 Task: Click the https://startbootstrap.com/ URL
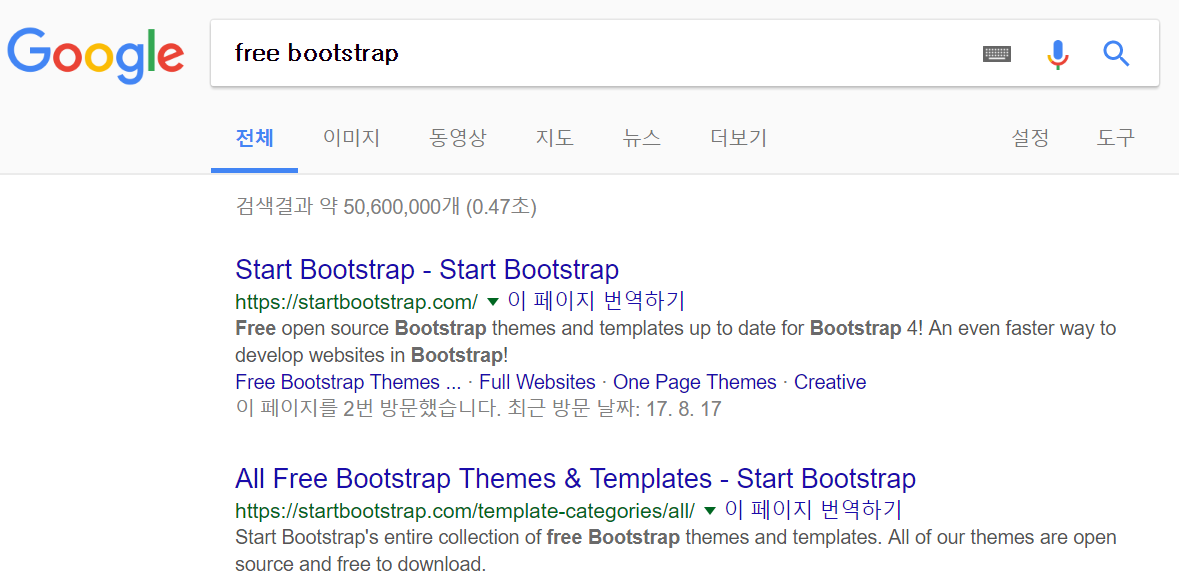click(356, 302)
